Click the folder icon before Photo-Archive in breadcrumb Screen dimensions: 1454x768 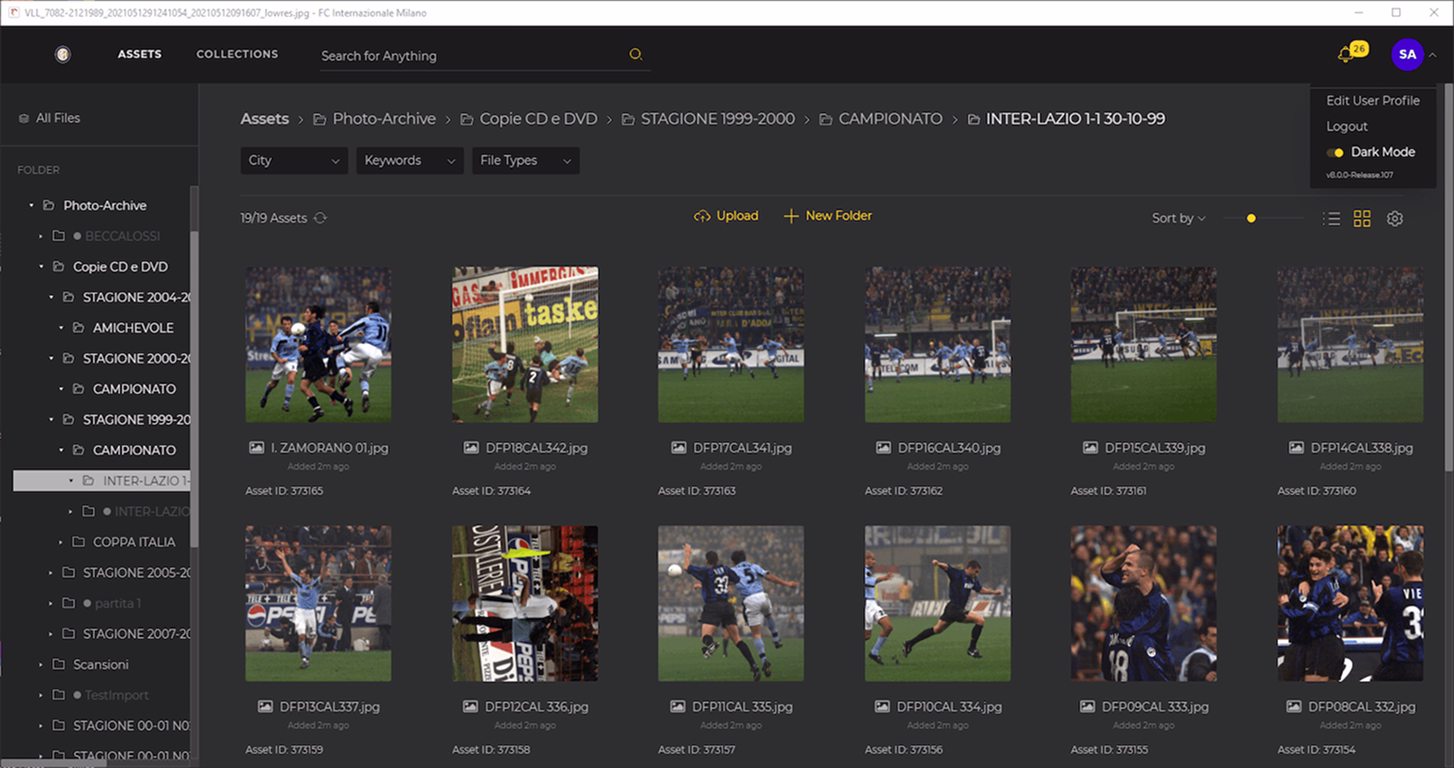(320, 120)
